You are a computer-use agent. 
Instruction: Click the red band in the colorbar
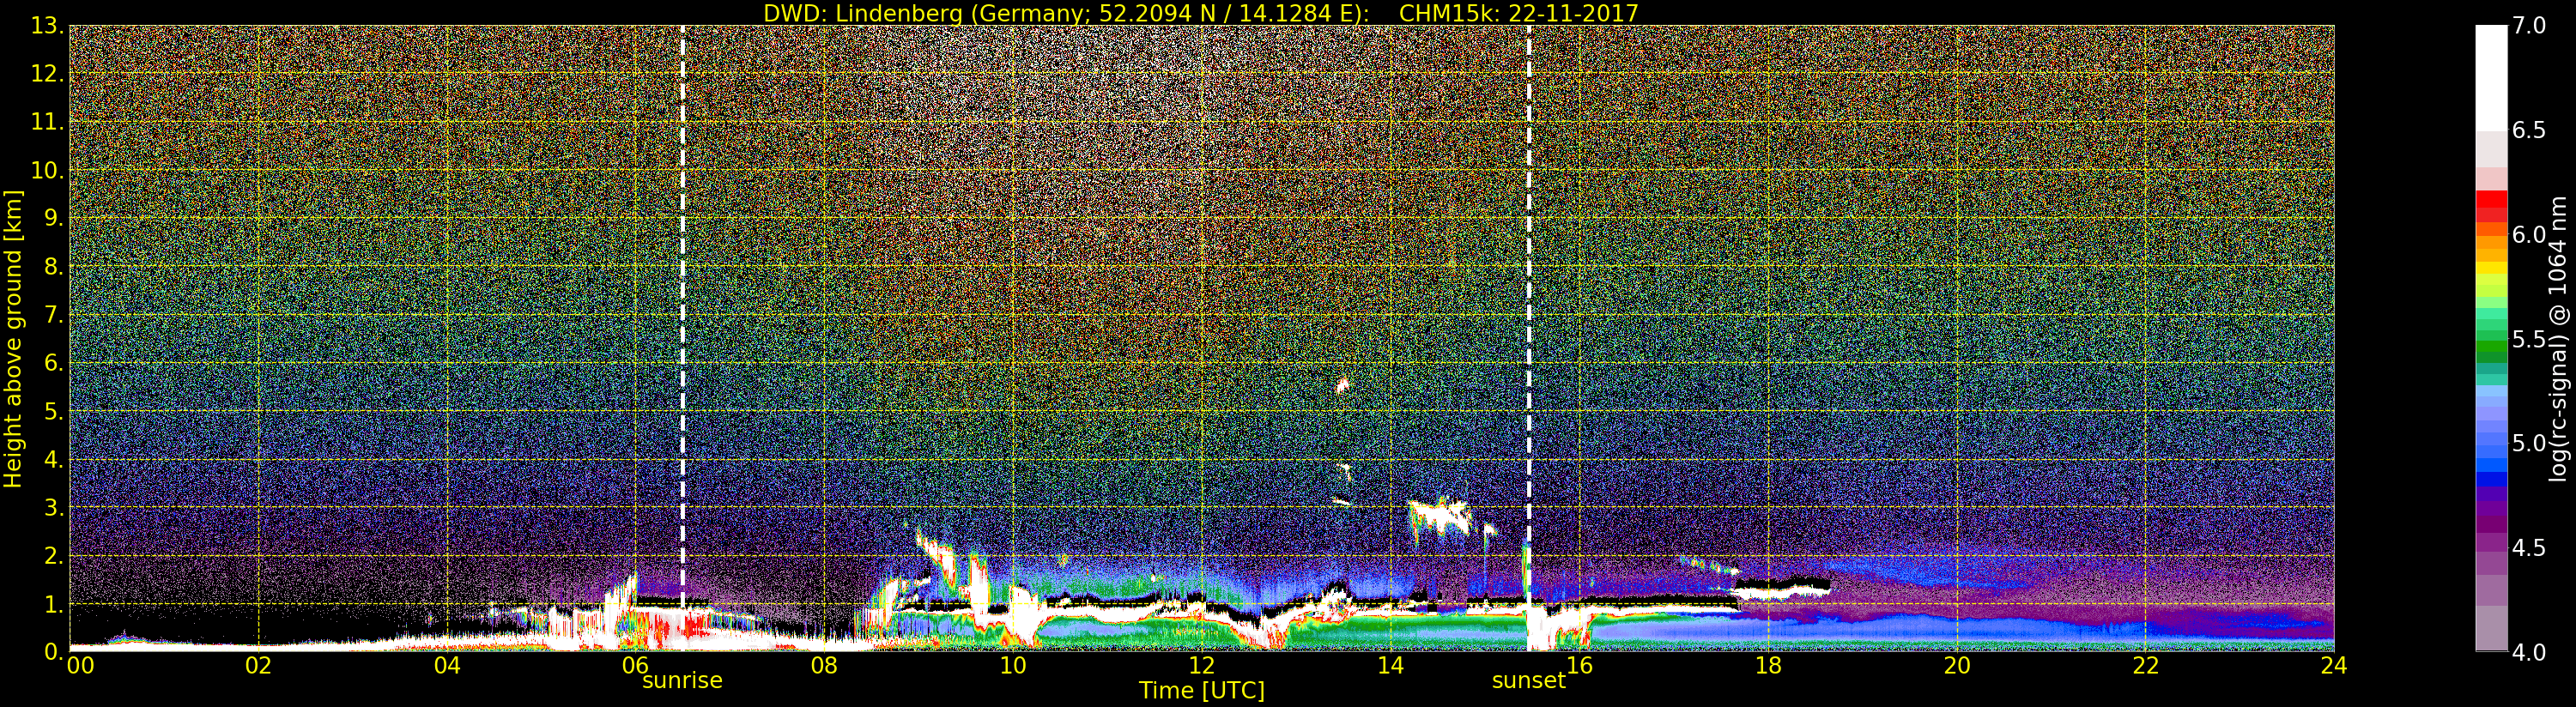pos(2490,204)
